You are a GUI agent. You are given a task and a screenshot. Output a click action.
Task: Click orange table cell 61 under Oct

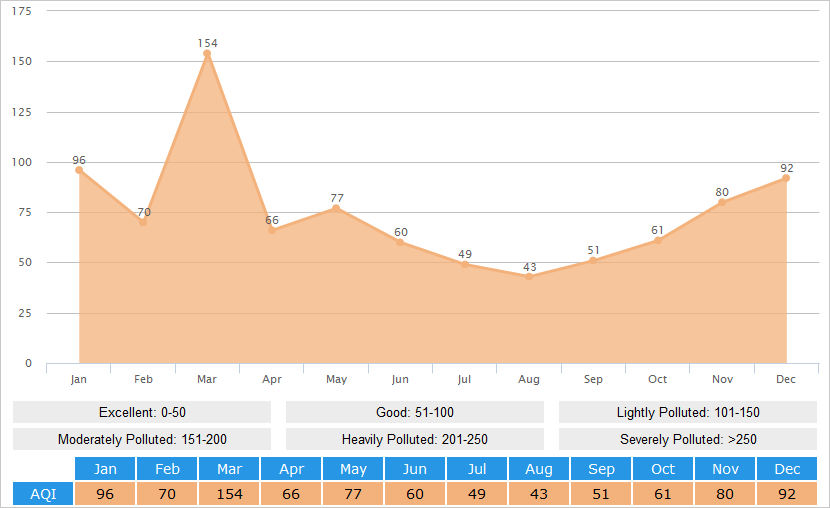click(663, 494)
